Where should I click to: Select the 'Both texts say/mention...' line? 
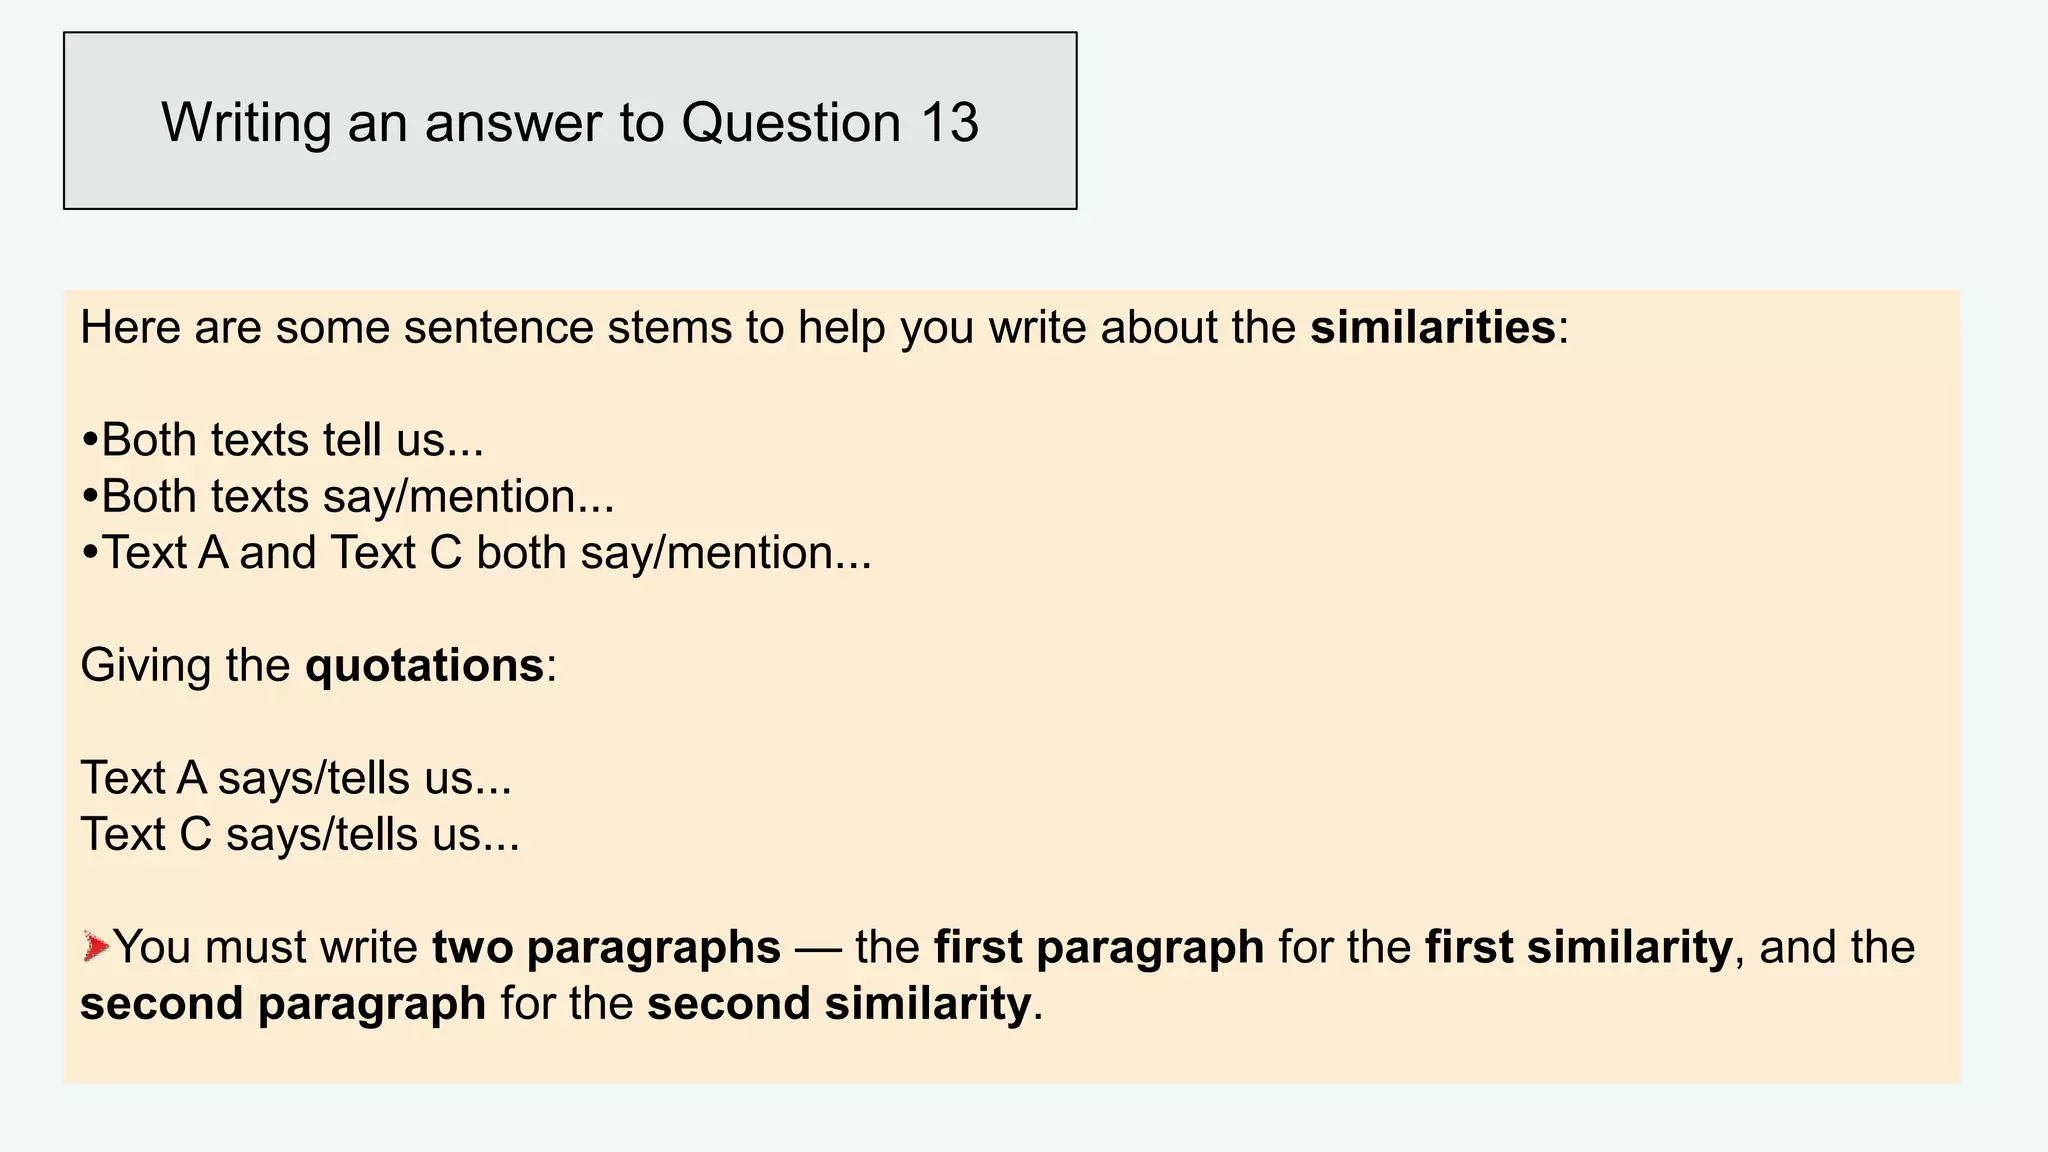coord(357,497)
